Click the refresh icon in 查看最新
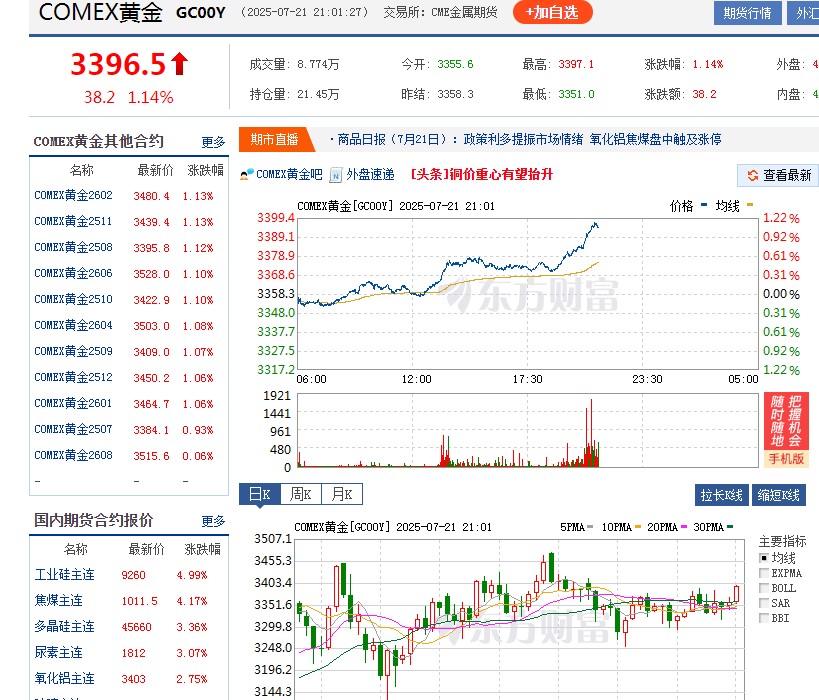The image size is (819, 700). (x=753, y=176)
